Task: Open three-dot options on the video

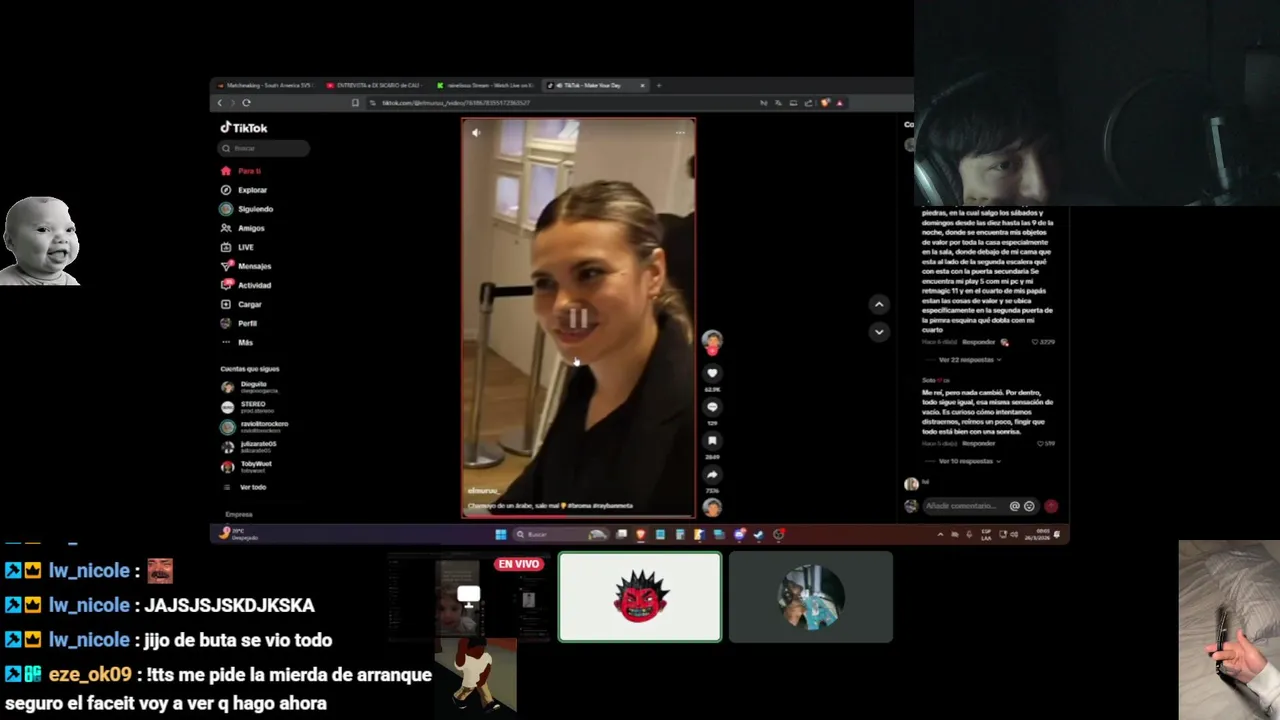Action: coord(680,132)
